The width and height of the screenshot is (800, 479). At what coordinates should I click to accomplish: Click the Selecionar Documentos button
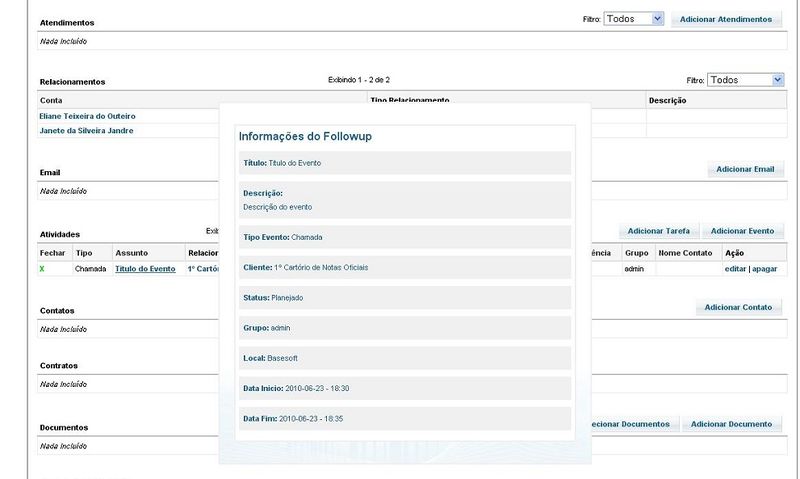(629, 424)
